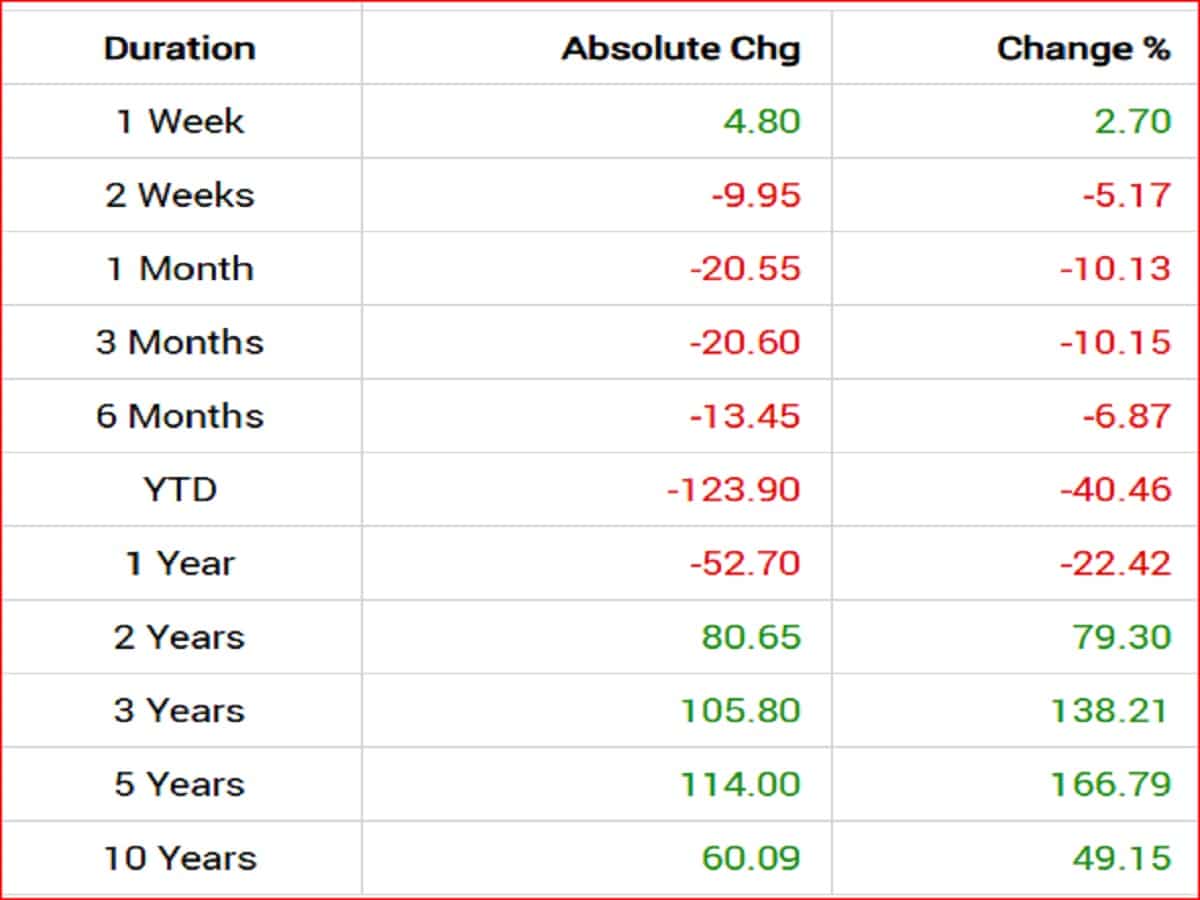Select the -40.46 YTD change percent
This screenshot has height=900, width=1200.
[1117, 489]
